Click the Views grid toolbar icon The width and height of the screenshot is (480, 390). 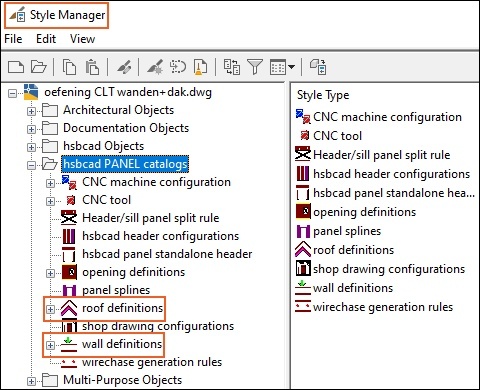[278, 67]
